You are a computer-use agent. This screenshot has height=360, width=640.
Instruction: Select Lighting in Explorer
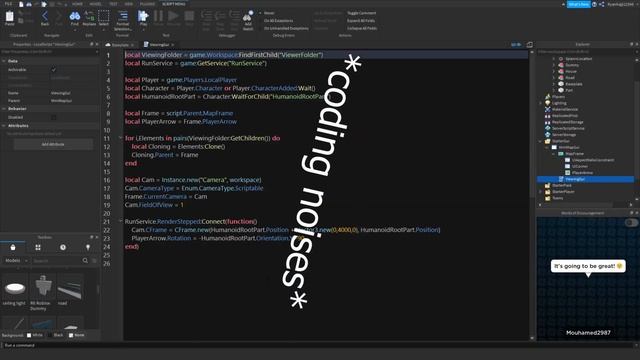559,103
